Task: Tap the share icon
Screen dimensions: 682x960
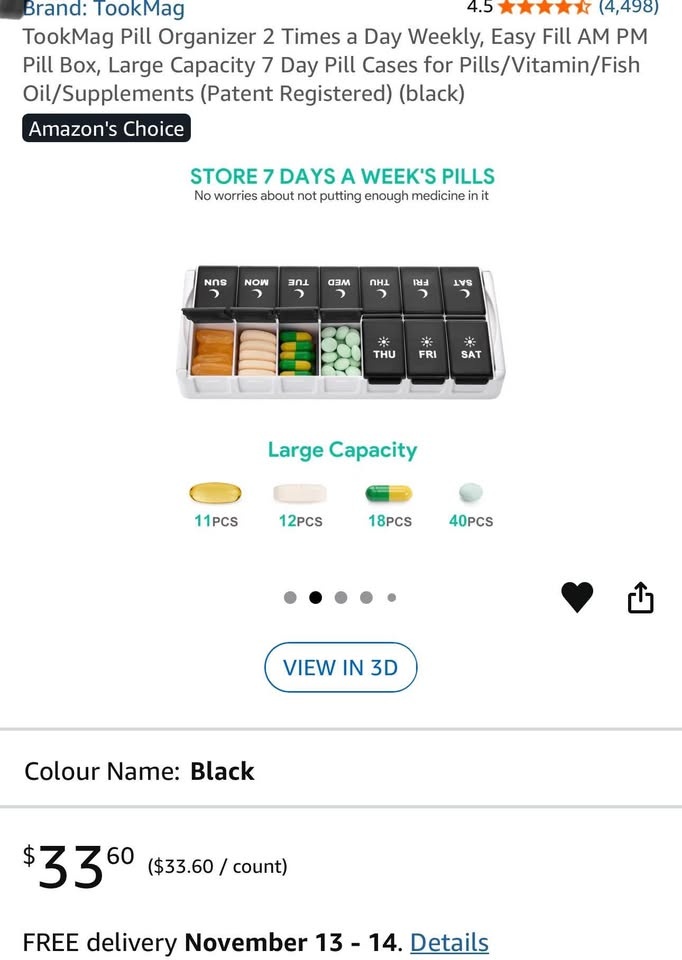Action: pyautogui.click(x=640, y=597)
